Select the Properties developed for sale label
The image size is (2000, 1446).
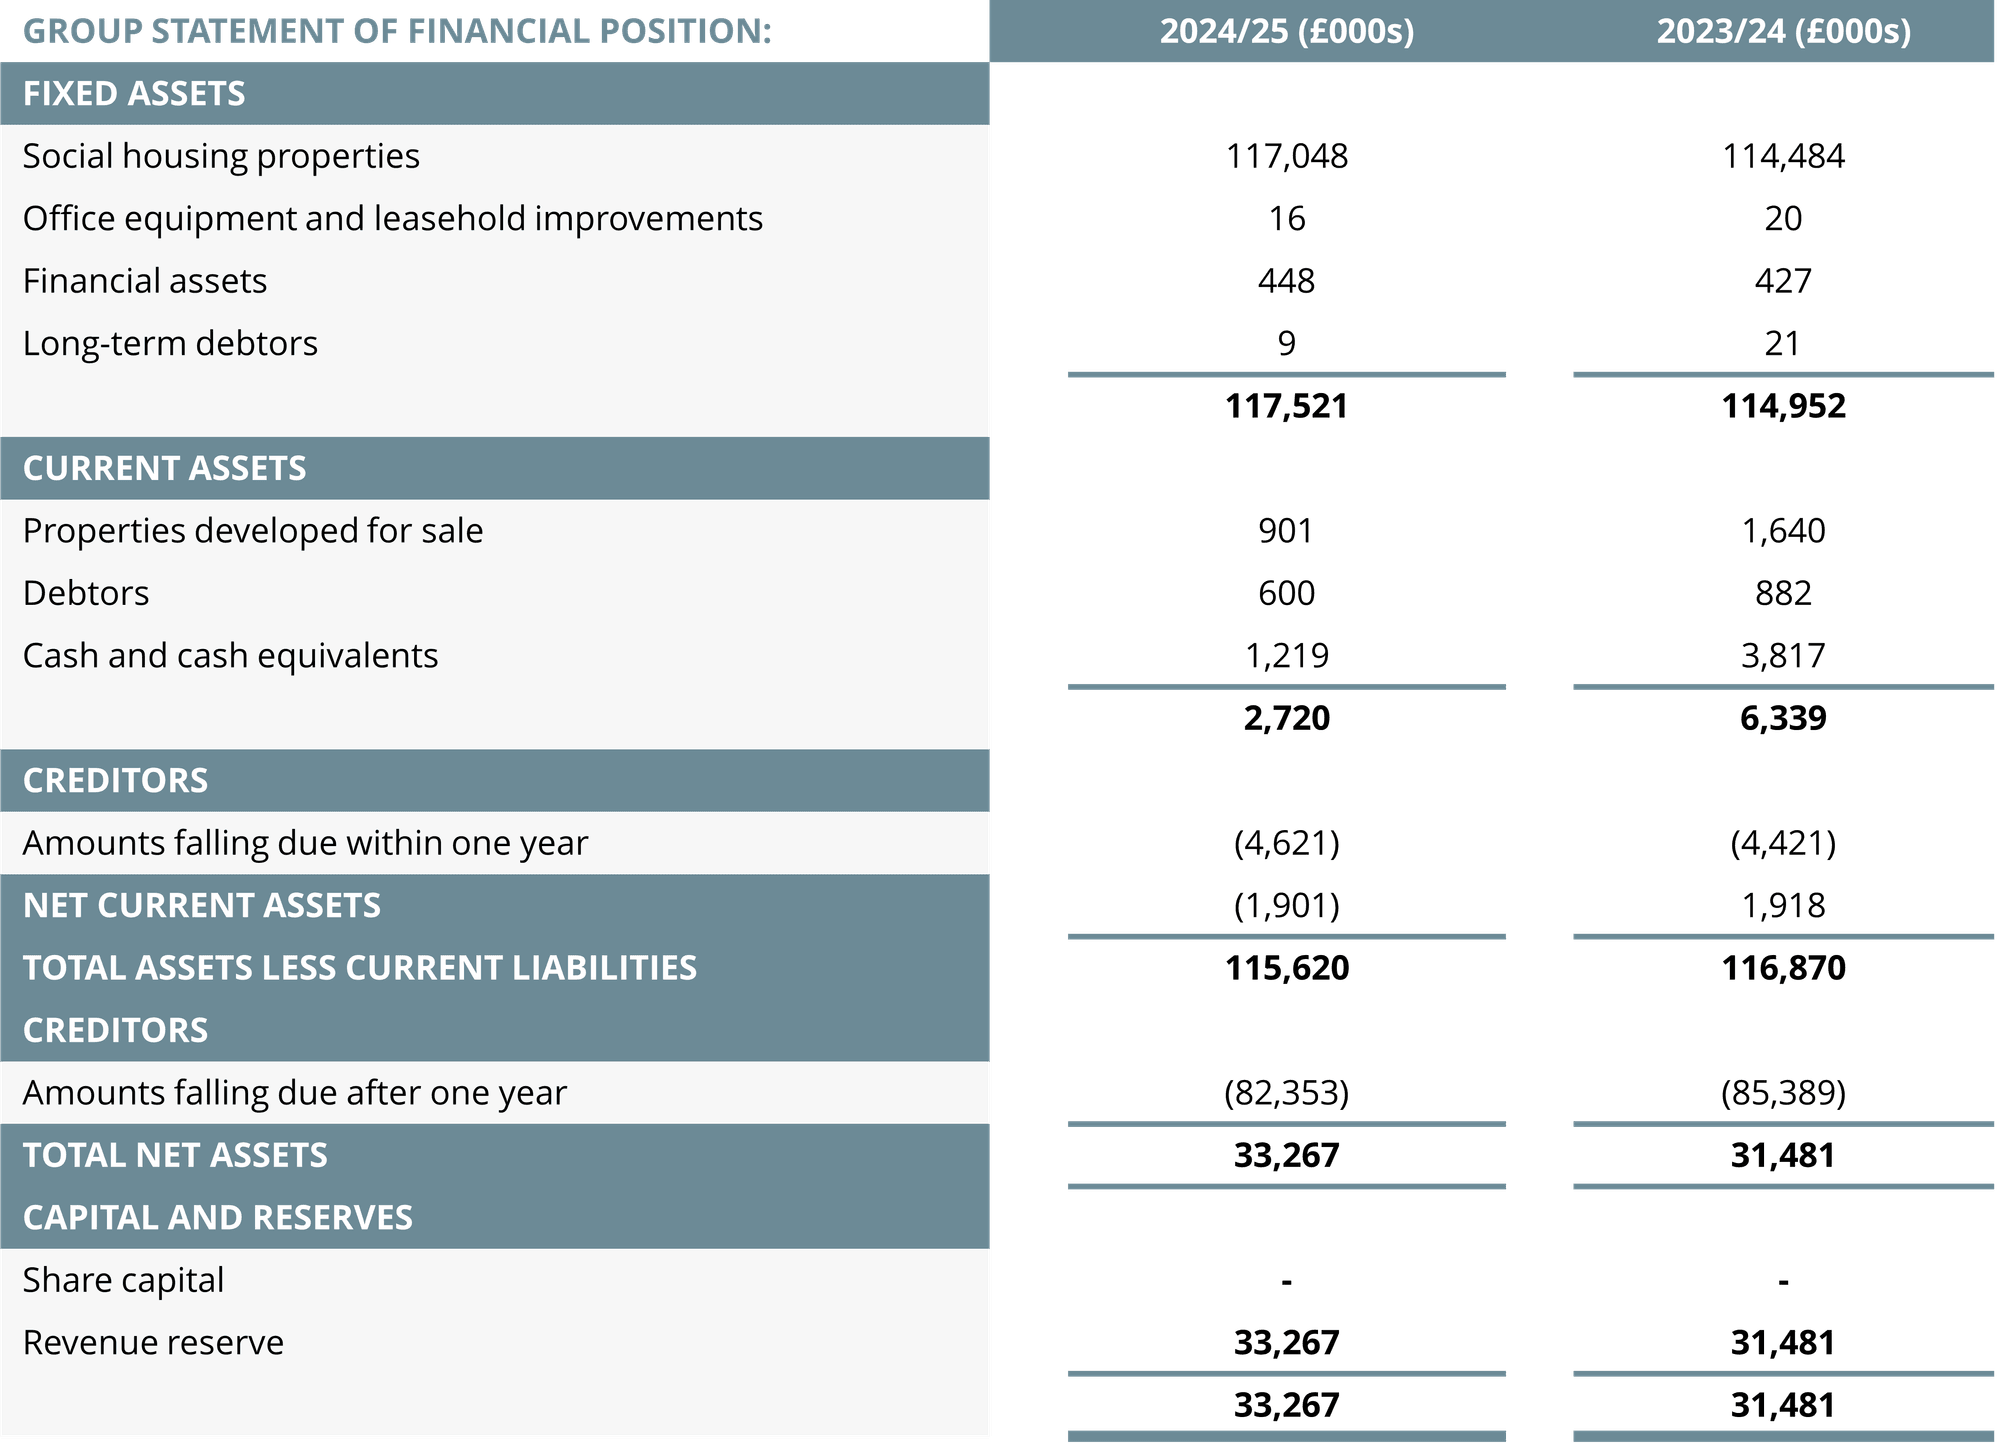pyautogui.click(x=253, y=531)
